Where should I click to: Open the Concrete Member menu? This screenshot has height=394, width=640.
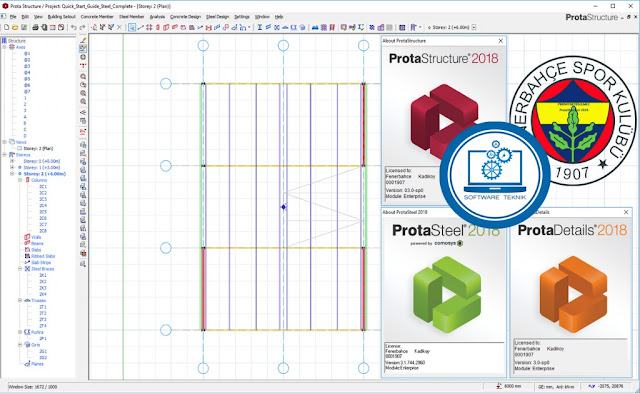click(97, 17)
